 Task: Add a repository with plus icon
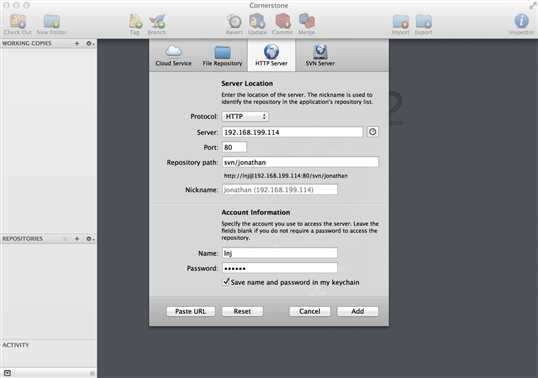[77, 238]
